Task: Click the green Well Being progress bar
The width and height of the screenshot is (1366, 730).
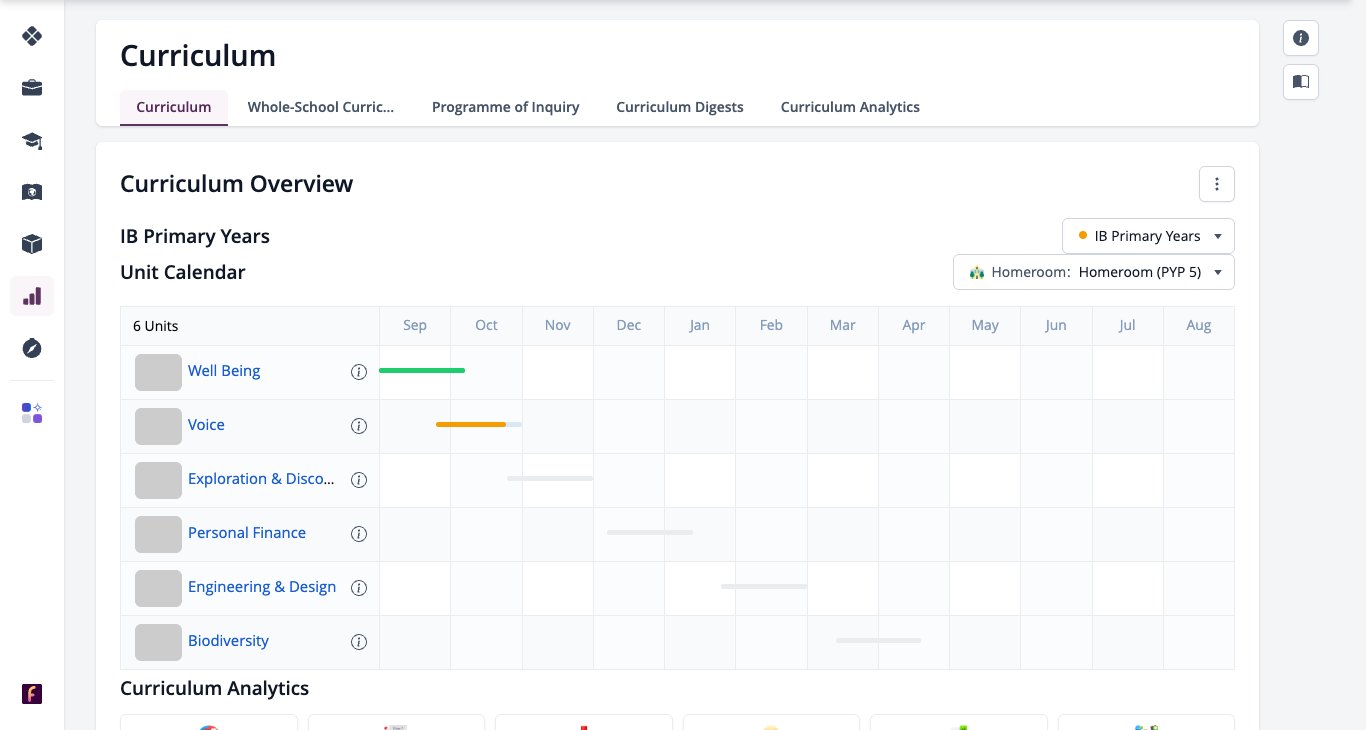Action: pyautogui.click(x=422, y=371)
